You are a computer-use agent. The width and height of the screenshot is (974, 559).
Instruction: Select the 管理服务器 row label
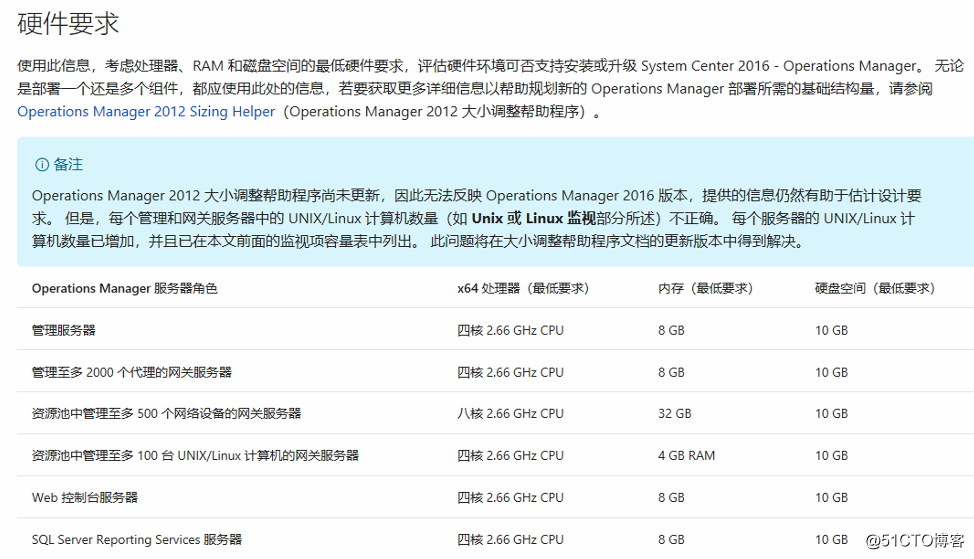63,330
